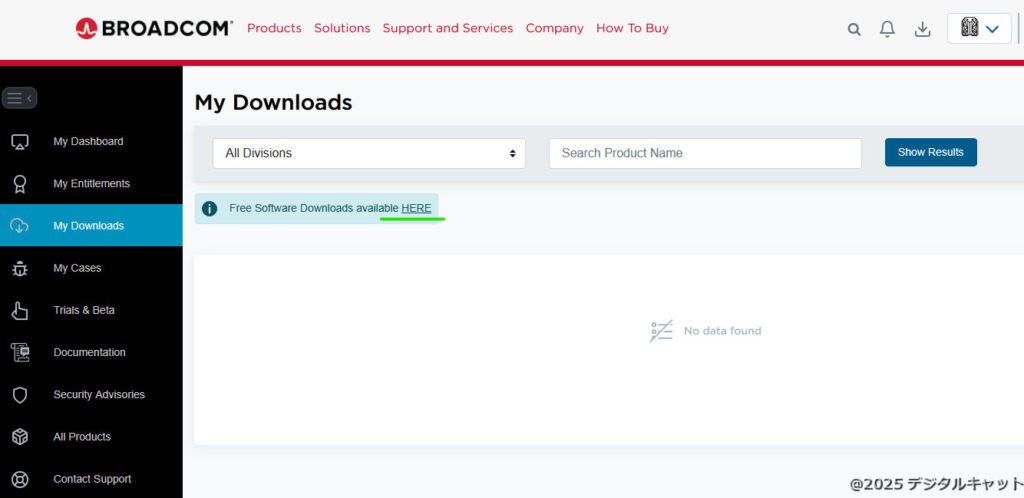Screen dimensions: 1024x498
Task: Collapse the sidebar with hamburger toggle
Action: tap(19, 98)
